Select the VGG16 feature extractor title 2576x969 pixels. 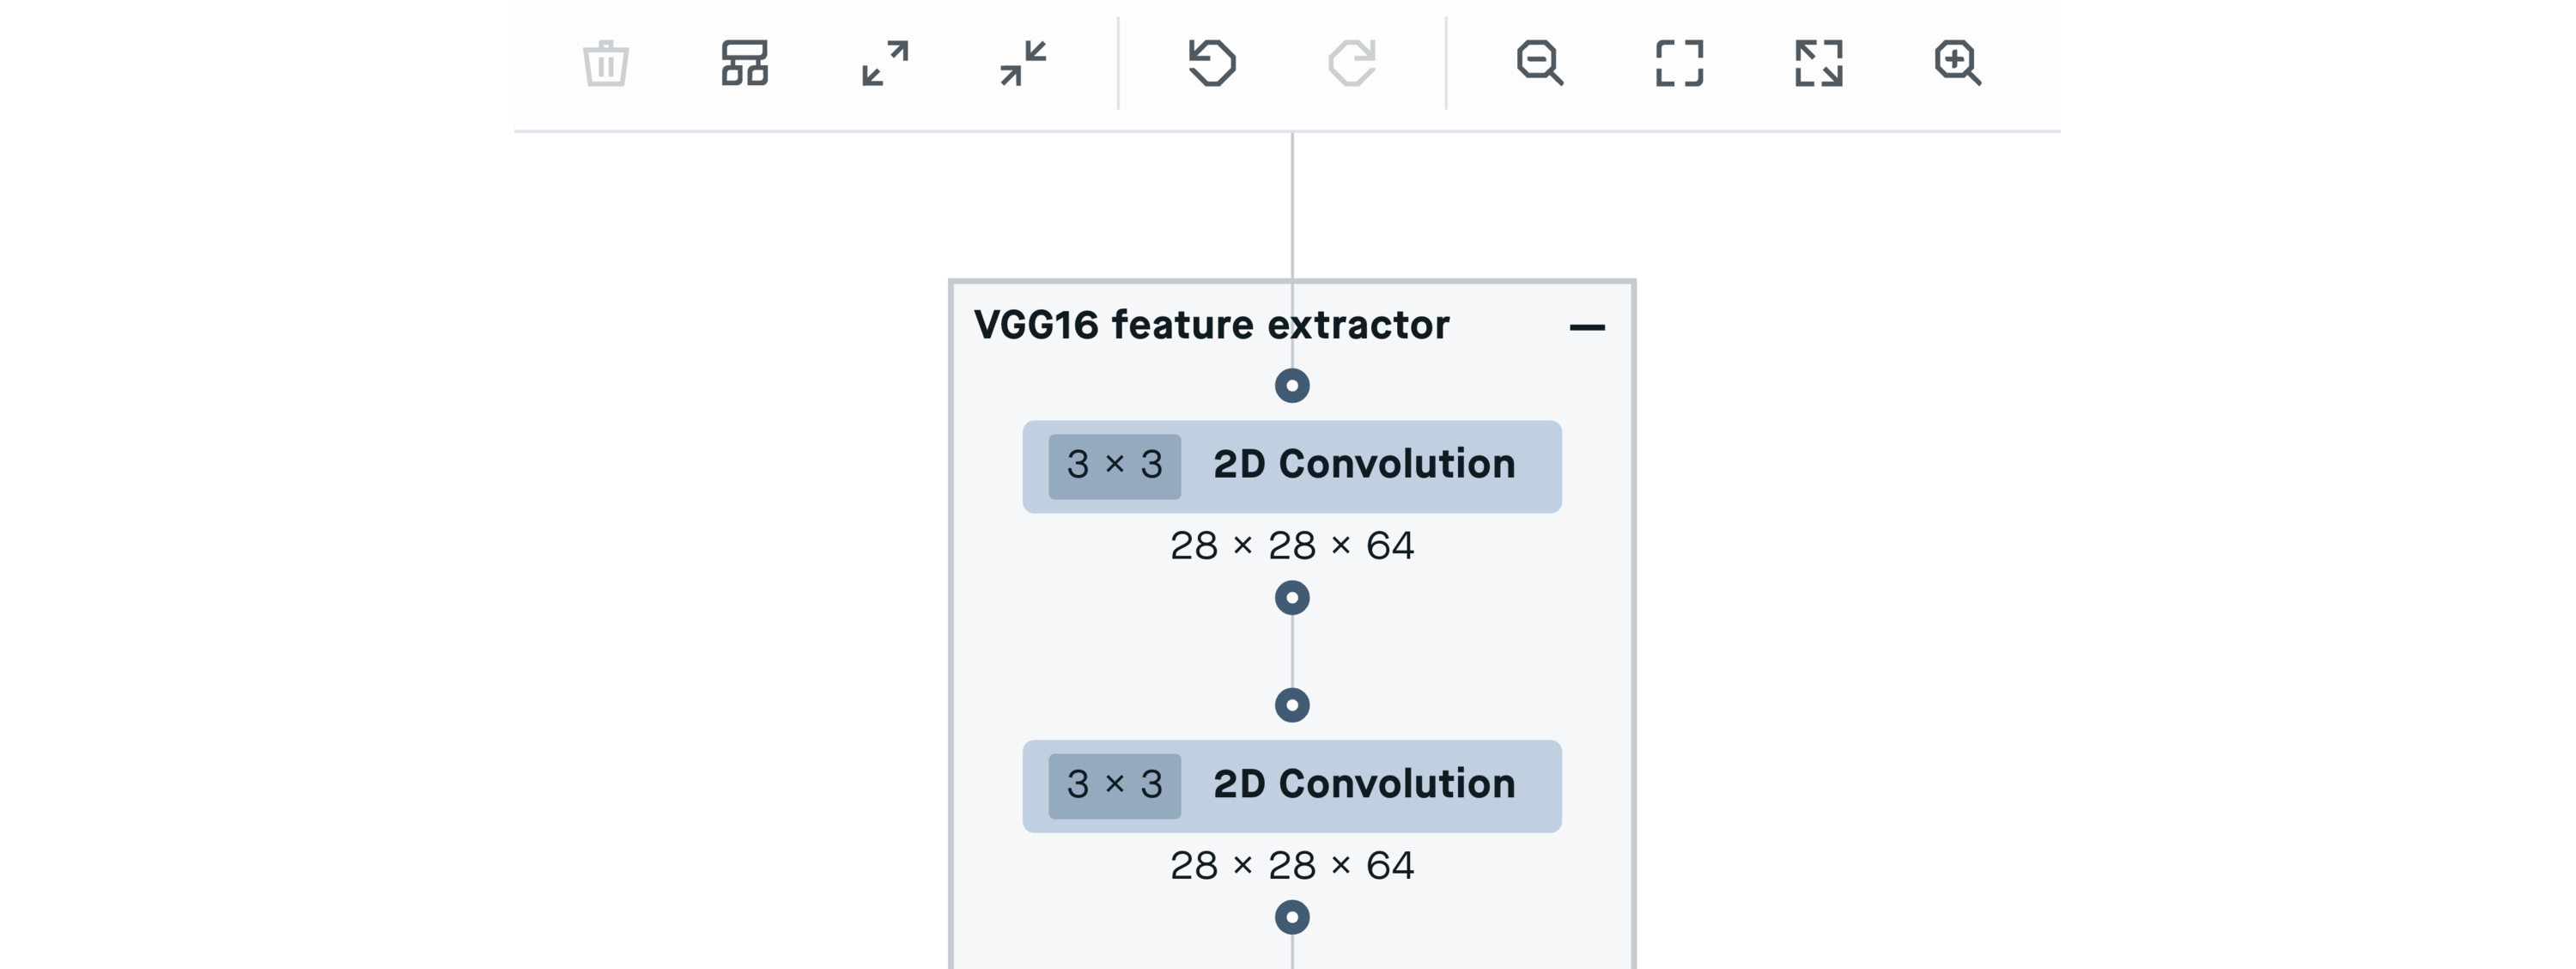1211,325
